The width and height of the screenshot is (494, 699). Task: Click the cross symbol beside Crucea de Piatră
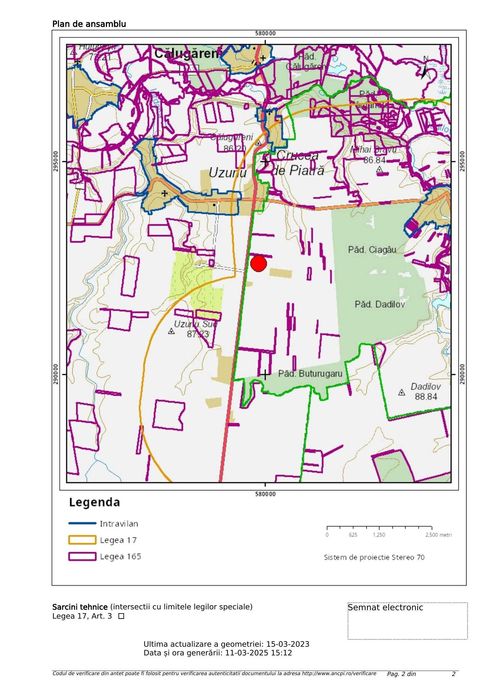coord(265,161)
